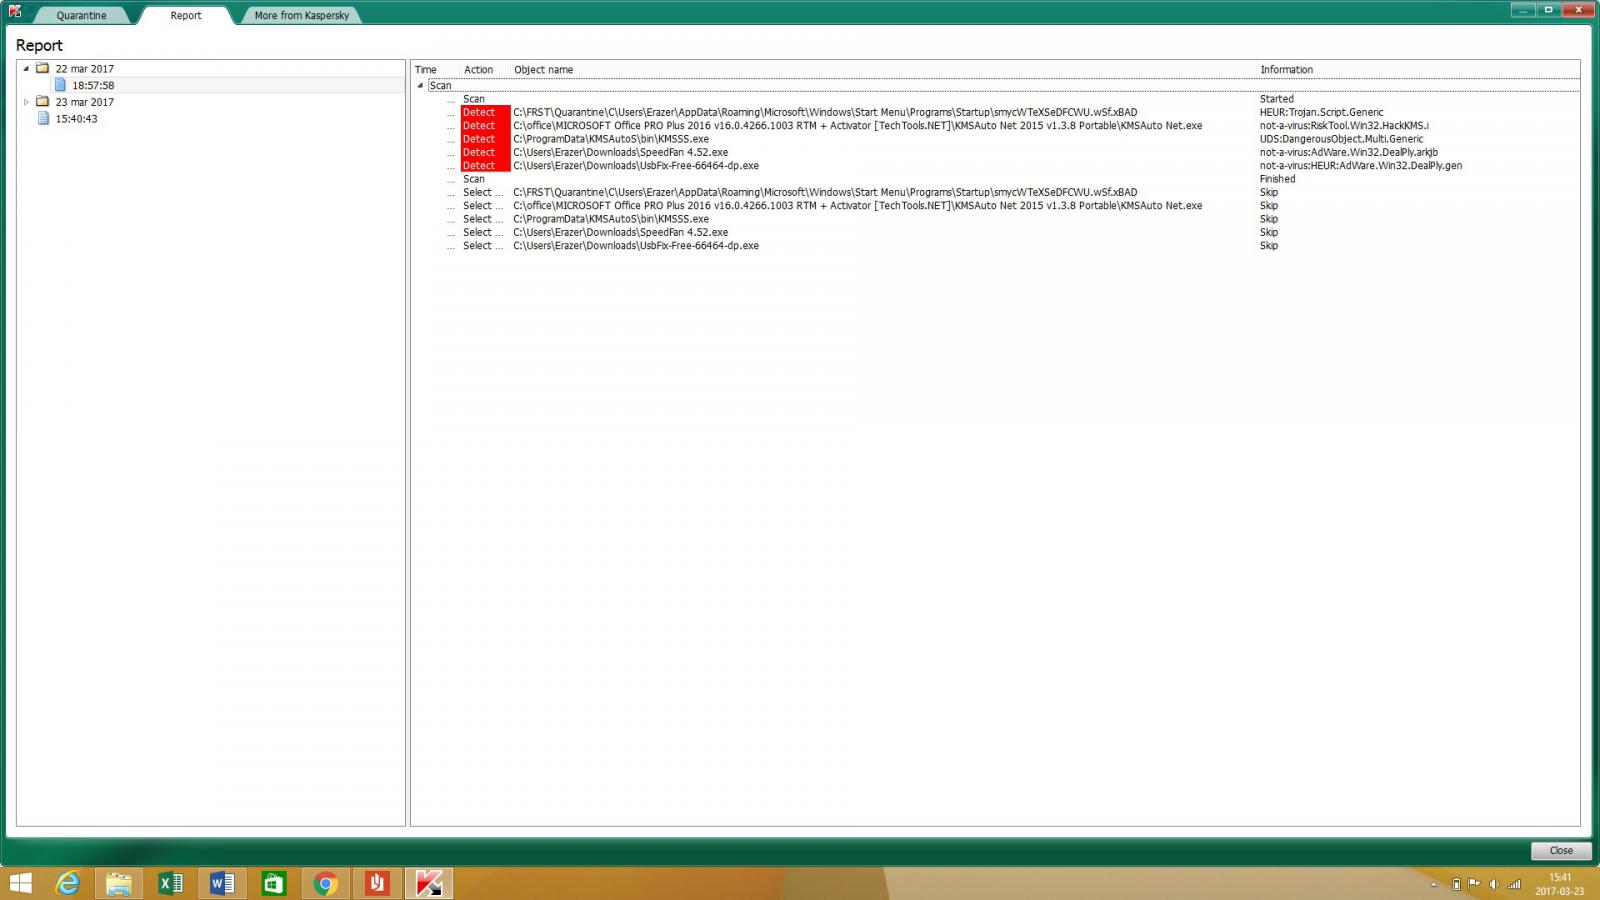1600x900 pixels.
Task: Sort by Information column header
Action: (1287, 70)
